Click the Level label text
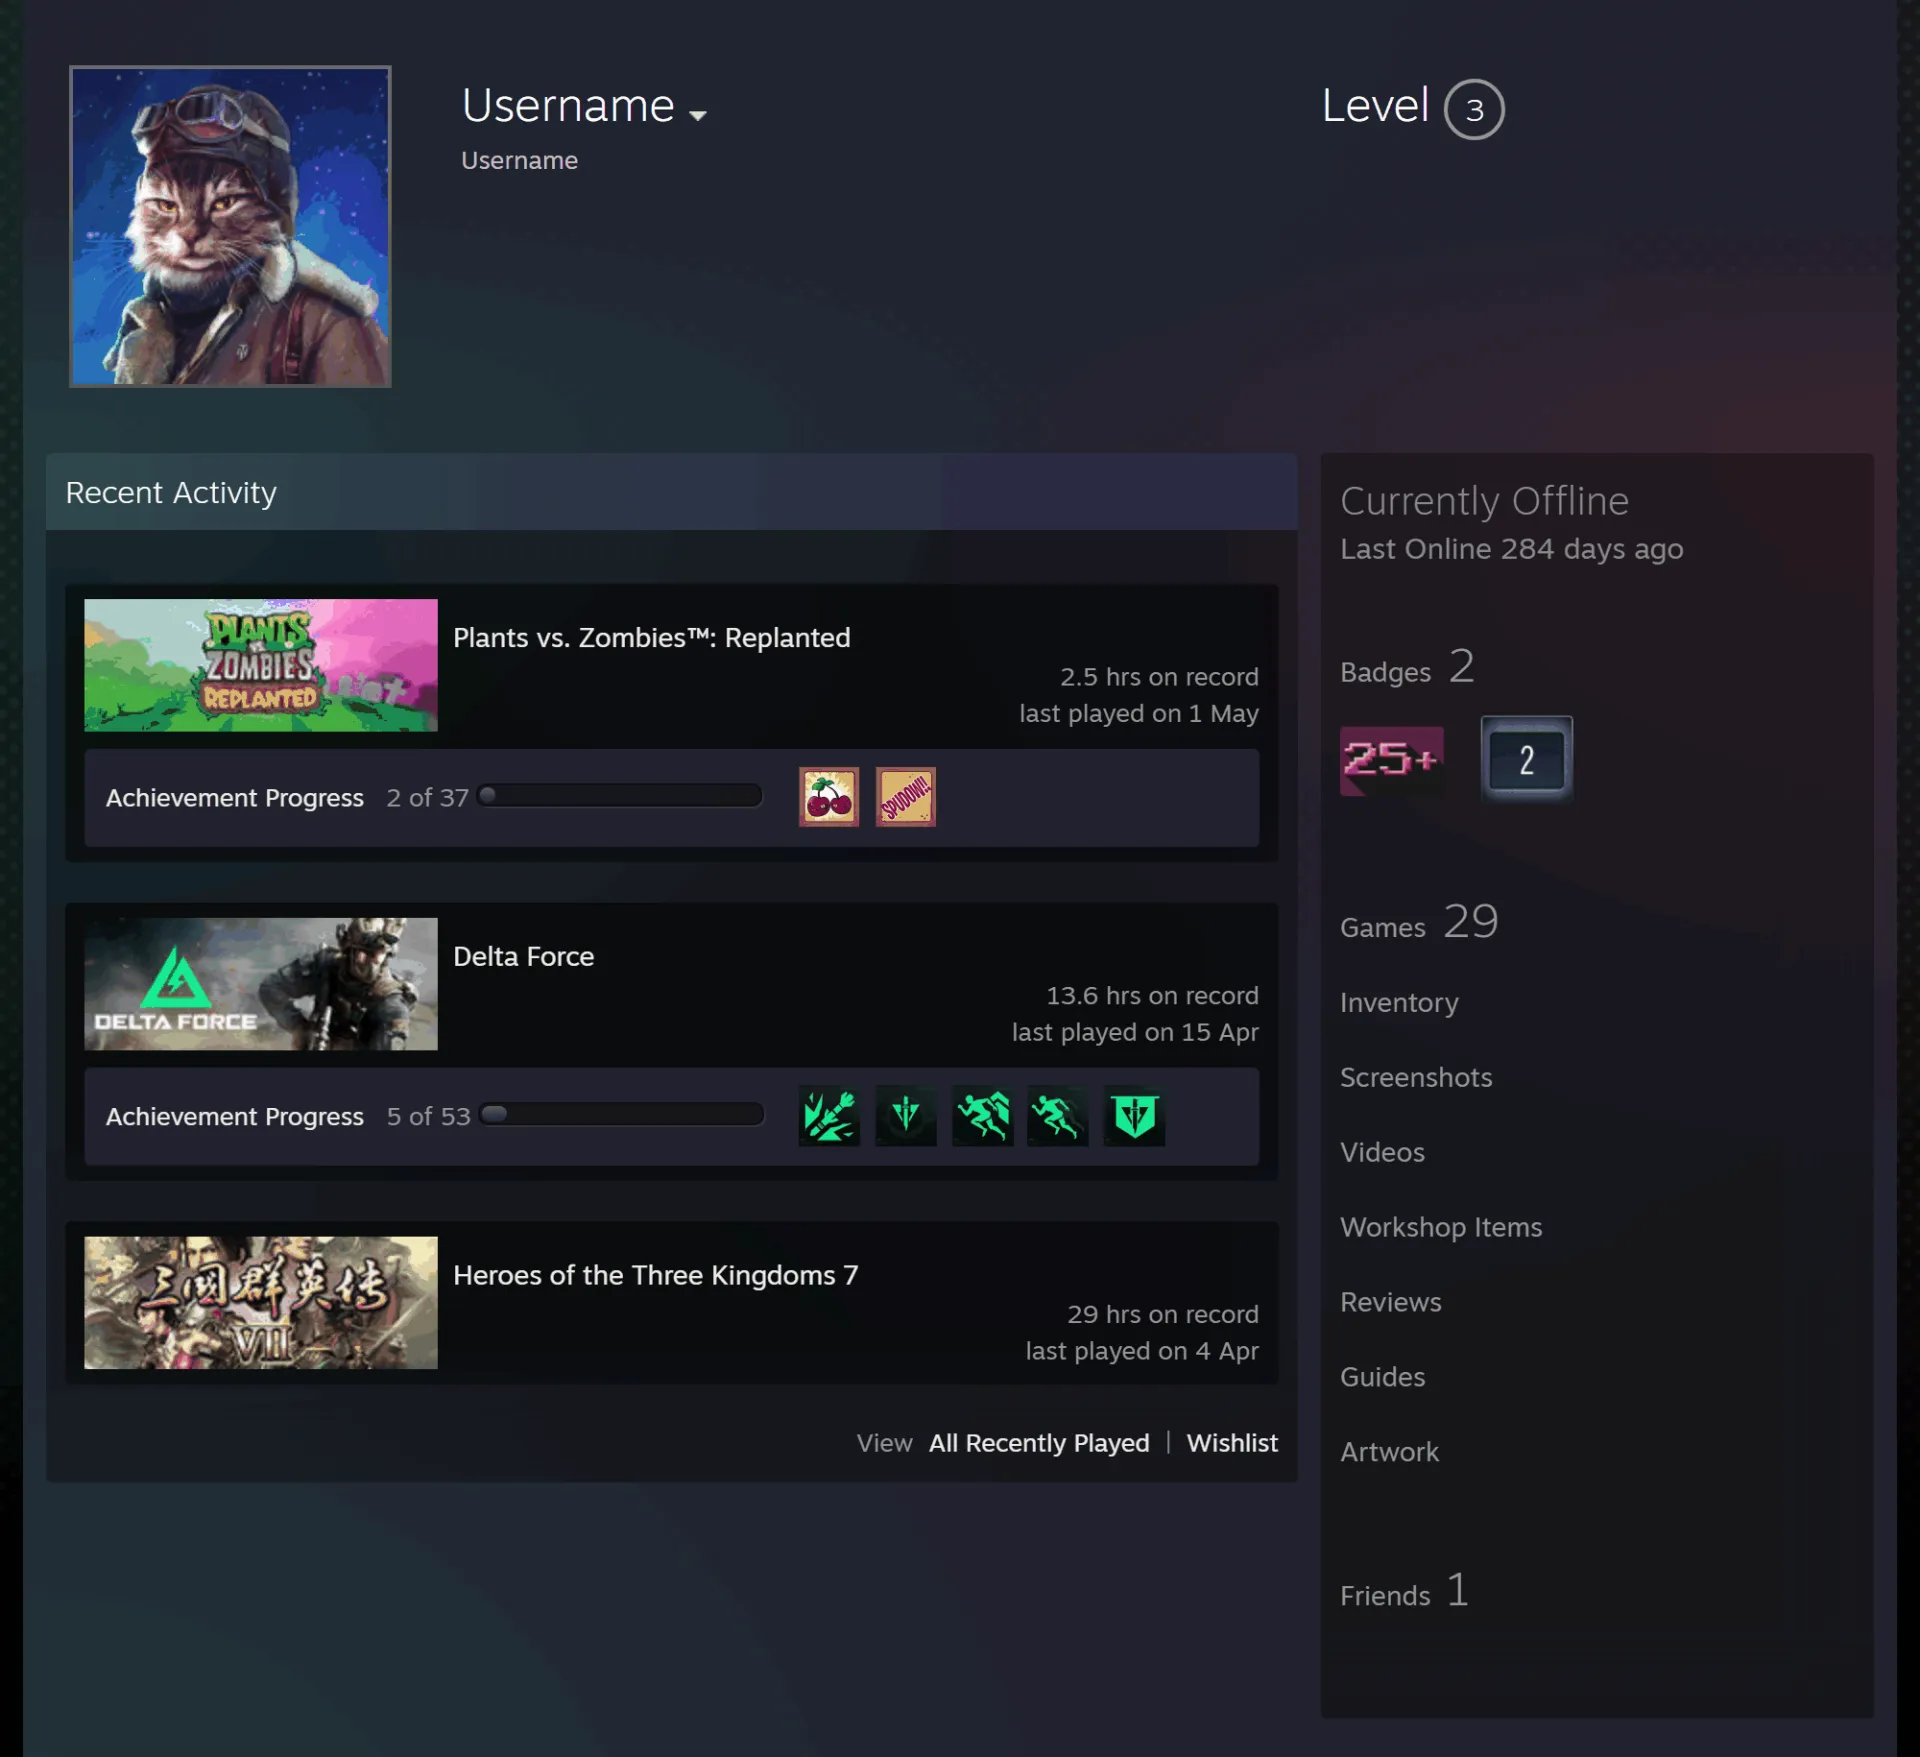The image size is (1920, 1757). [1375, 106]
